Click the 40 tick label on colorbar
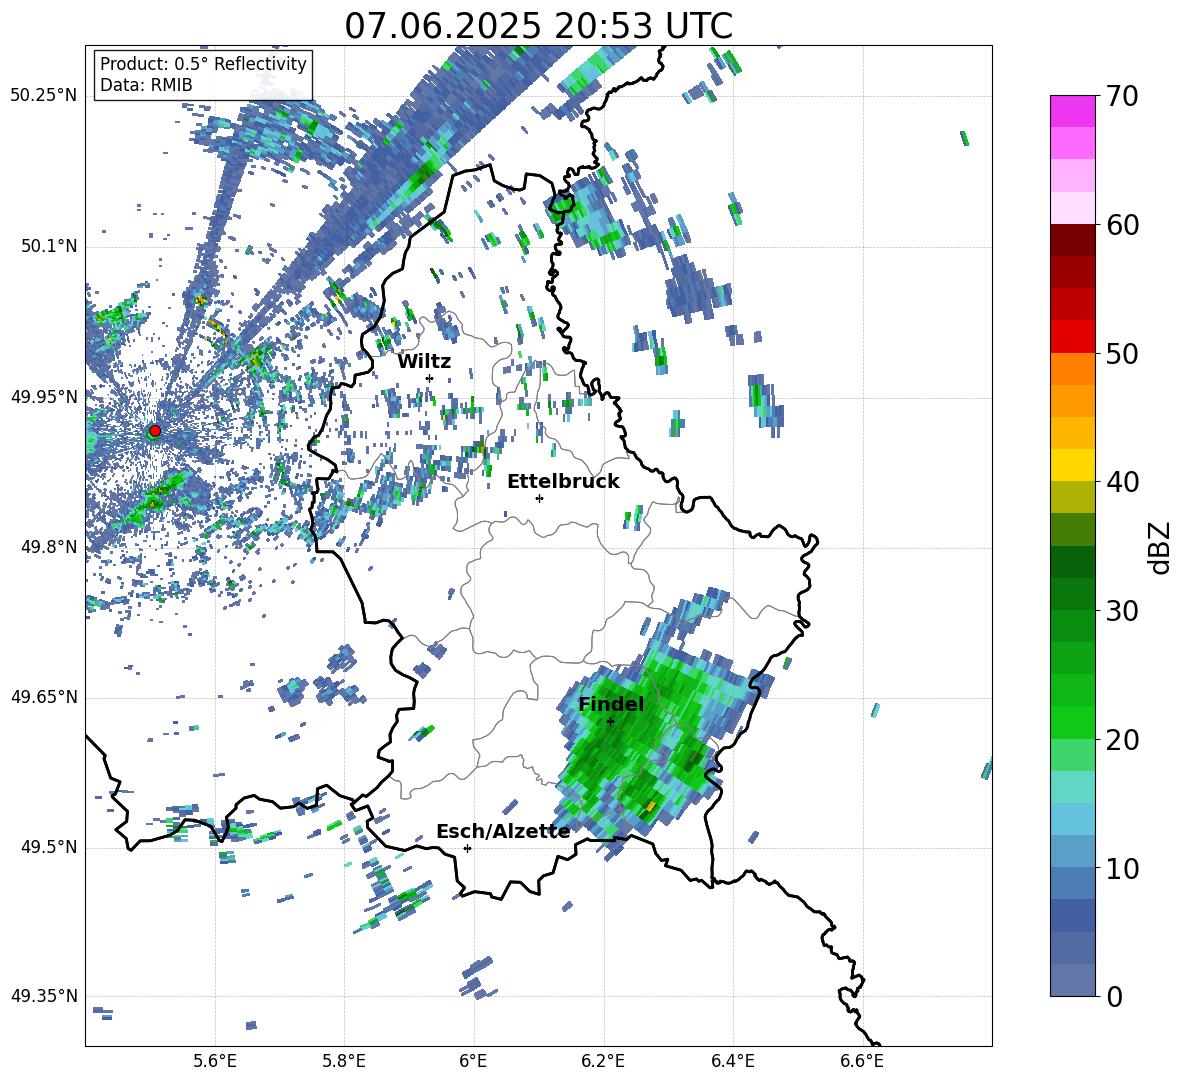This screenshot has width=1184, height=1081. pos(1122,482)
